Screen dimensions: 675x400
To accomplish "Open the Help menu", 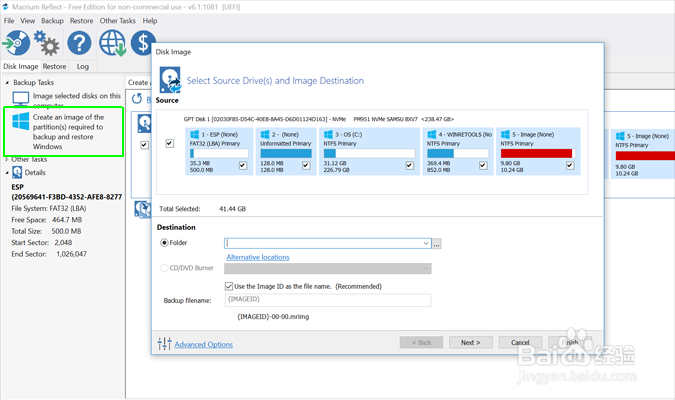I will tap(150, 21).
